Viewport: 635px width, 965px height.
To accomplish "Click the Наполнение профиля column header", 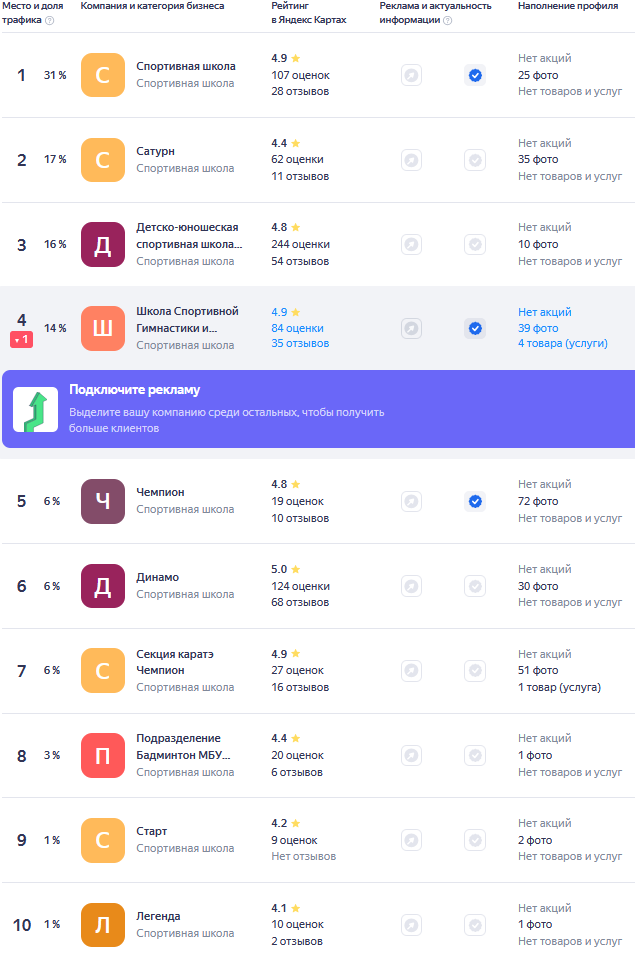I will 568,6.
